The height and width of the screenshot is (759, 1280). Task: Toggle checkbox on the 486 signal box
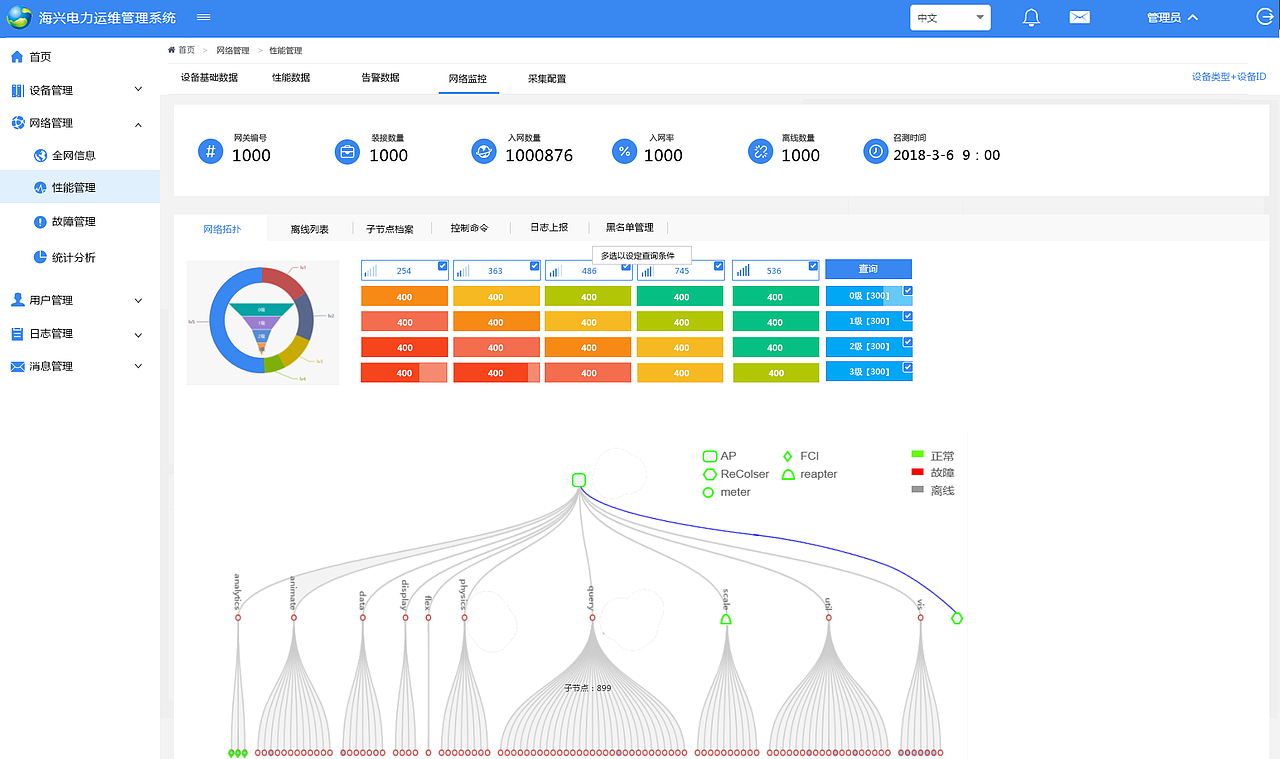626,266
